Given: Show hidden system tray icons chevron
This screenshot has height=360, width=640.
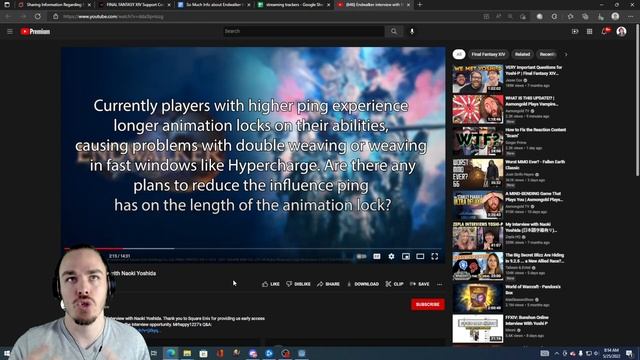Looking at the screenshot, I should (557, 353).
